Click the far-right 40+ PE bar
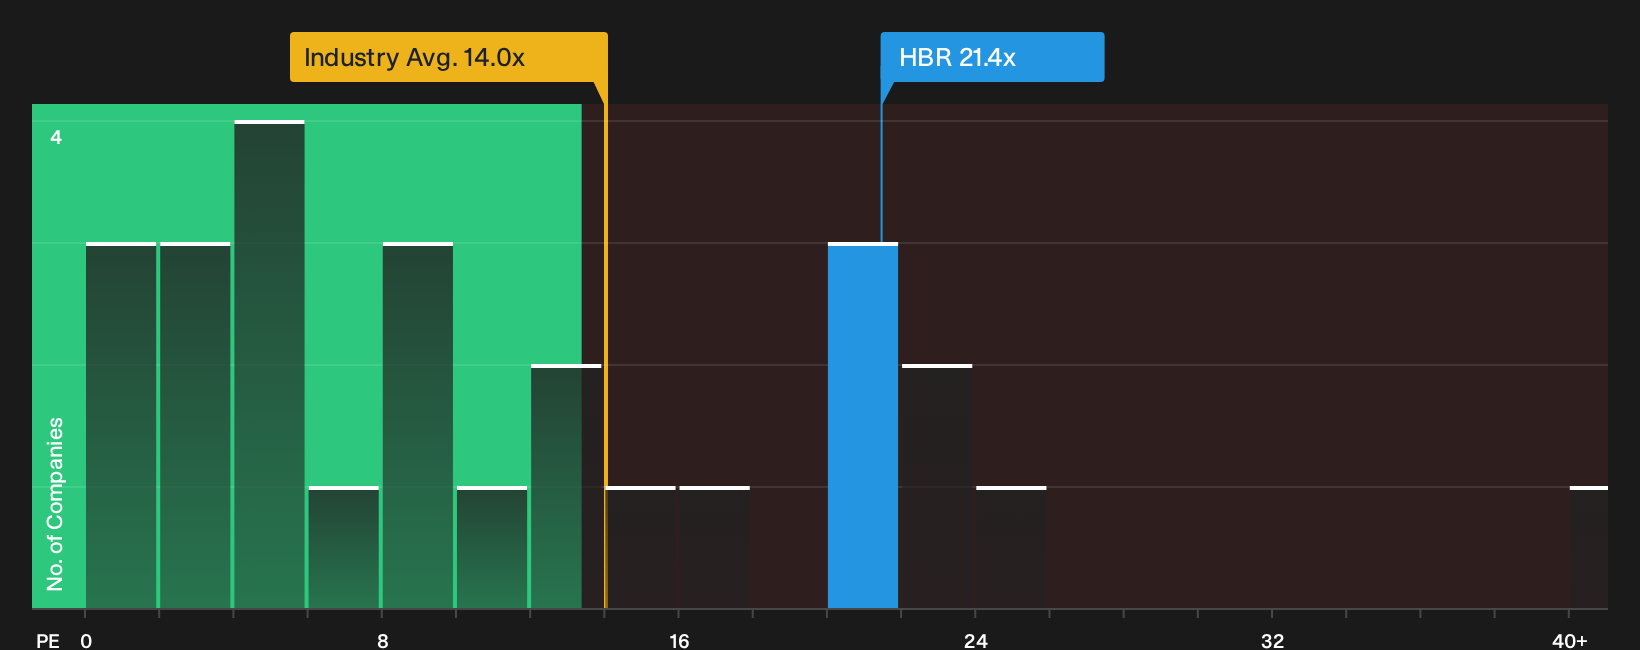Screen dimensions: 1640x650 (1589, 547)
